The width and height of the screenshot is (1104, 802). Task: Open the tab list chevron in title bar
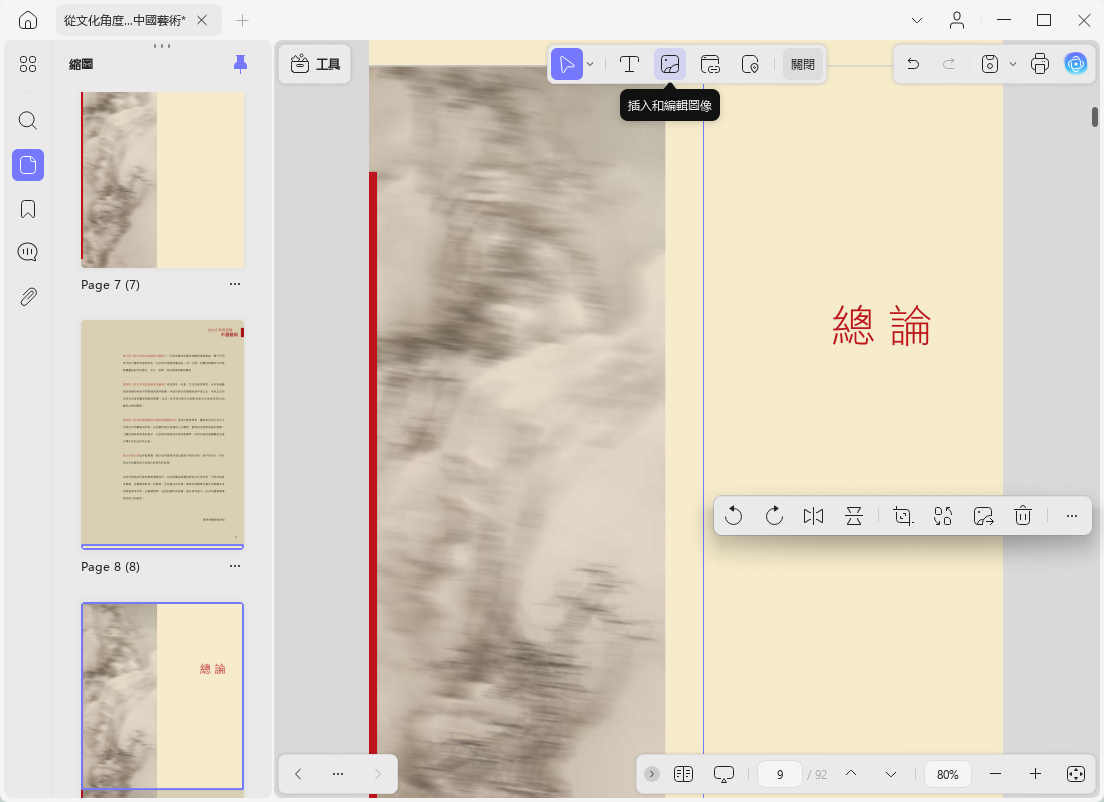(x=917, y=20)
